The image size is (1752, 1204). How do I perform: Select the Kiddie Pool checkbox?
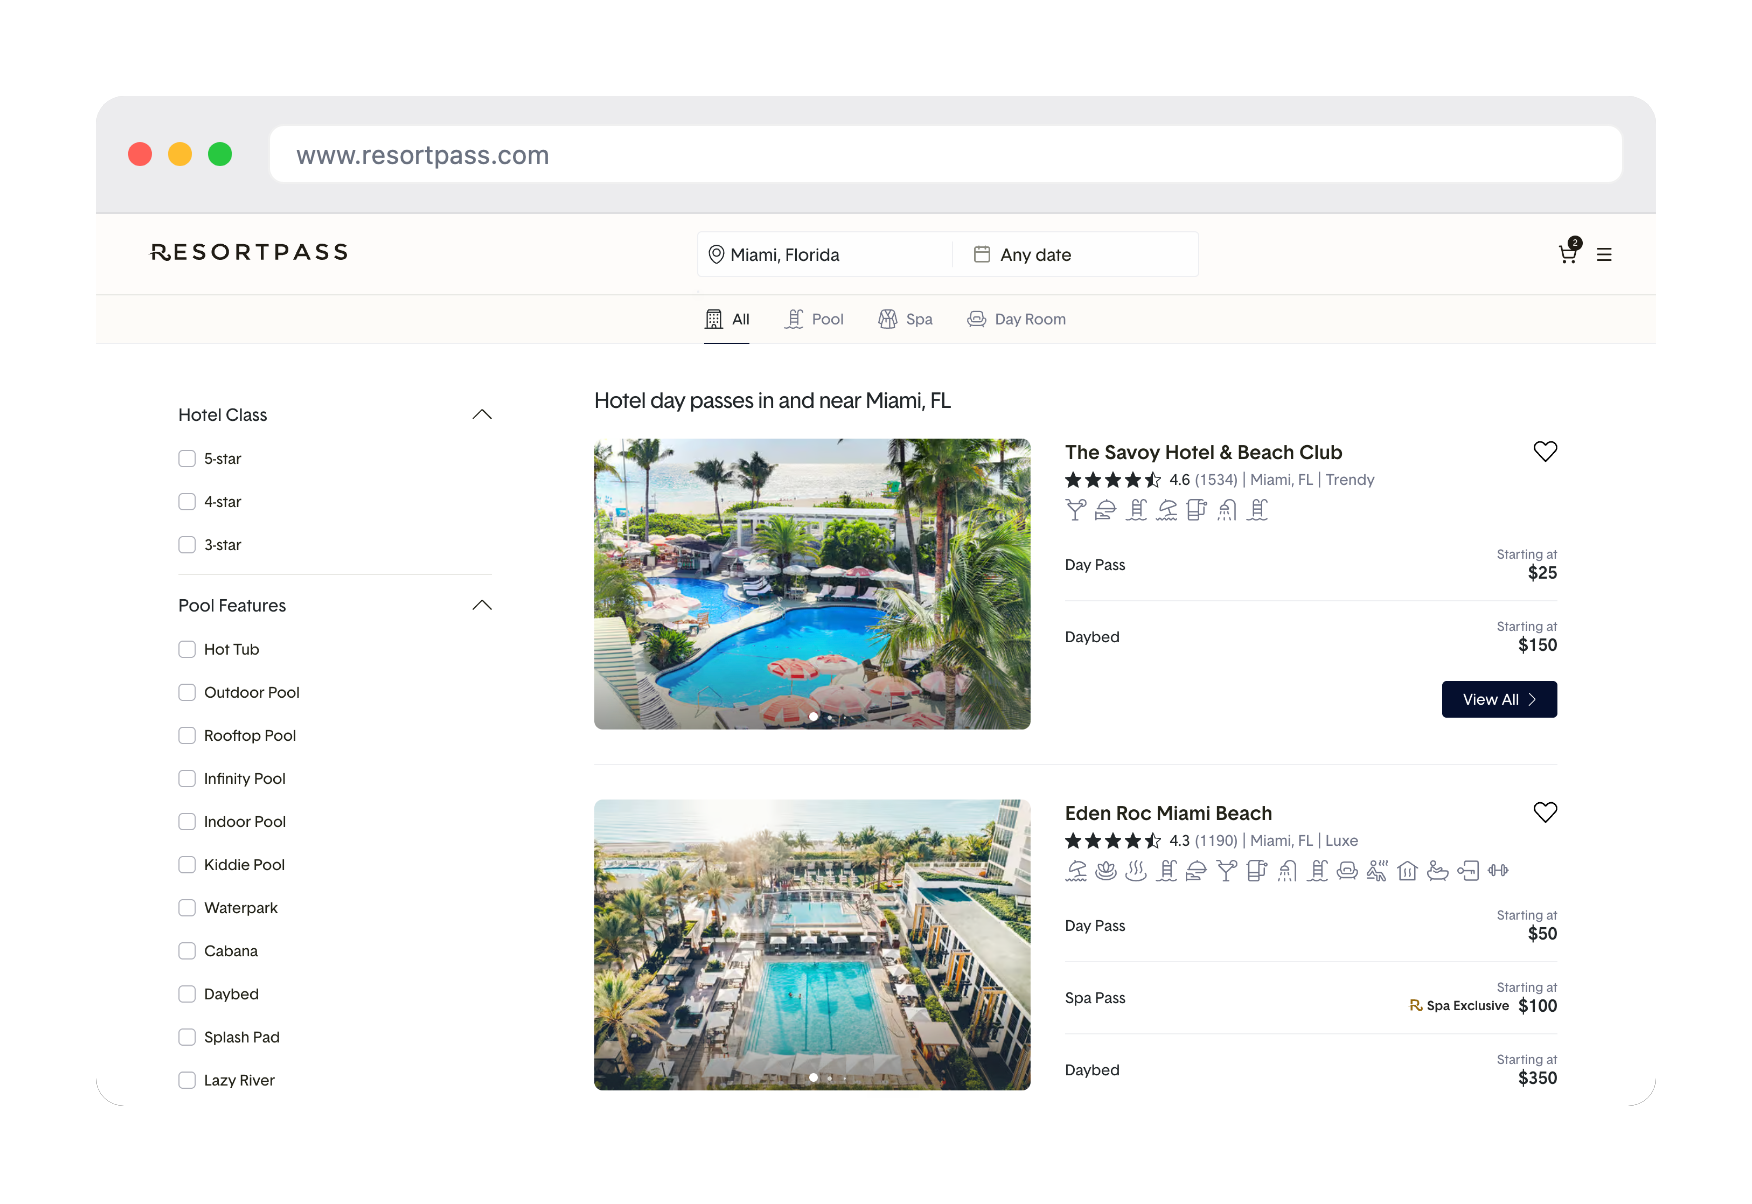pyautogui.click(x=187, y=865)
